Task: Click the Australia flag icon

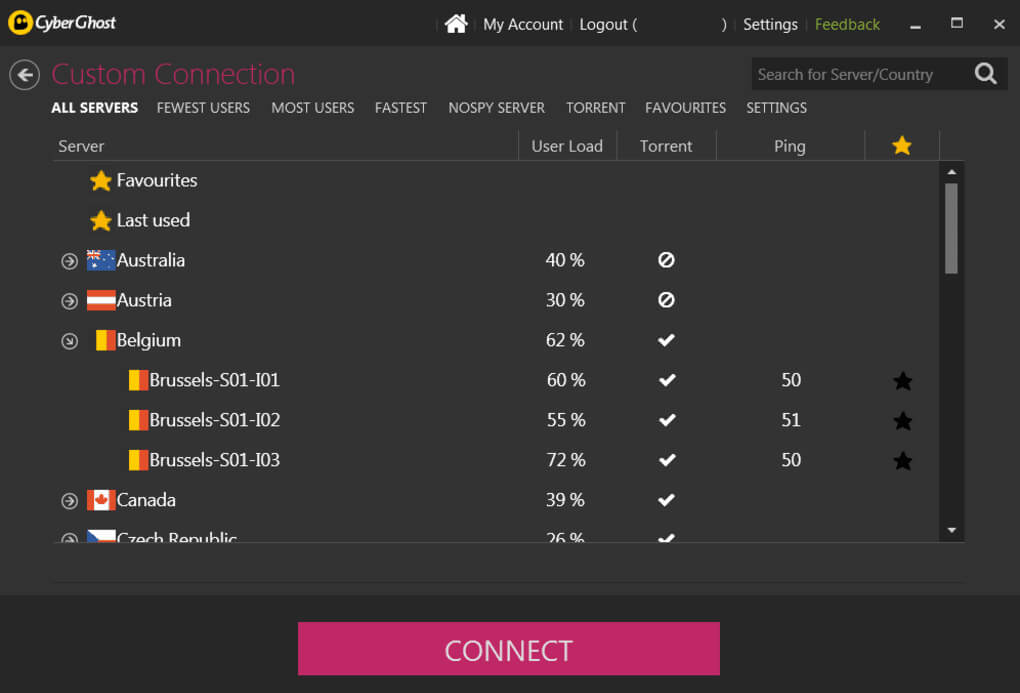Action: click(101, 260)
